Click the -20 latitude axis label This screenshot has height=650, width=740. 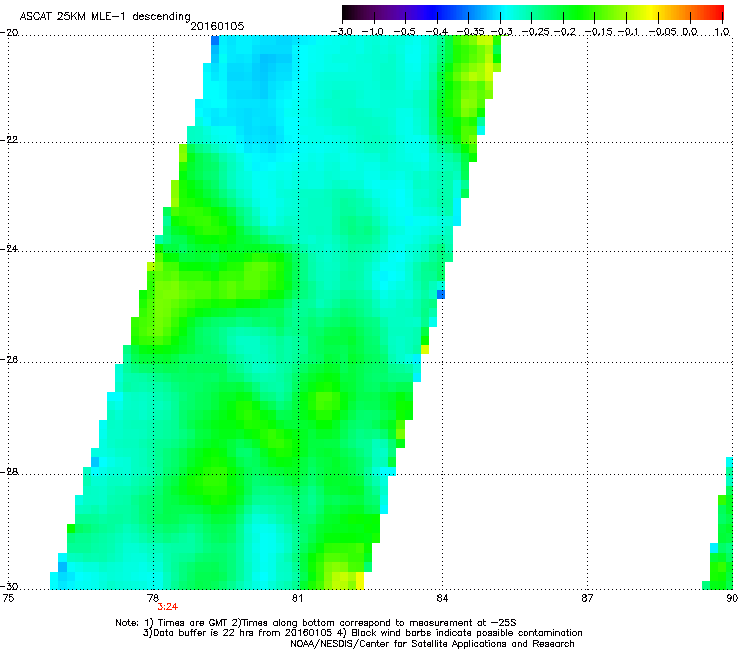tap(9, 33)
